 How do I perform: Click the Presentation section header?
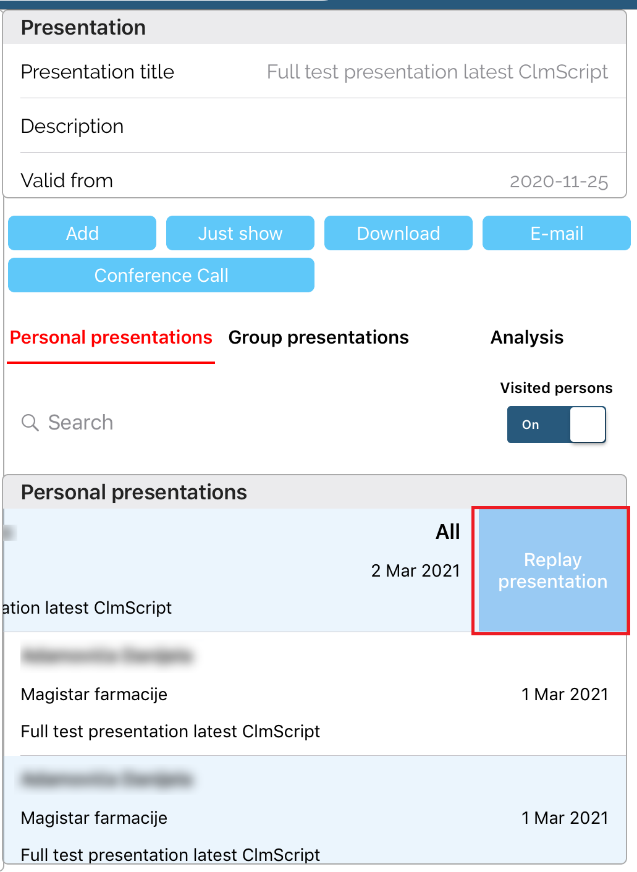click(x=318, y=28)
